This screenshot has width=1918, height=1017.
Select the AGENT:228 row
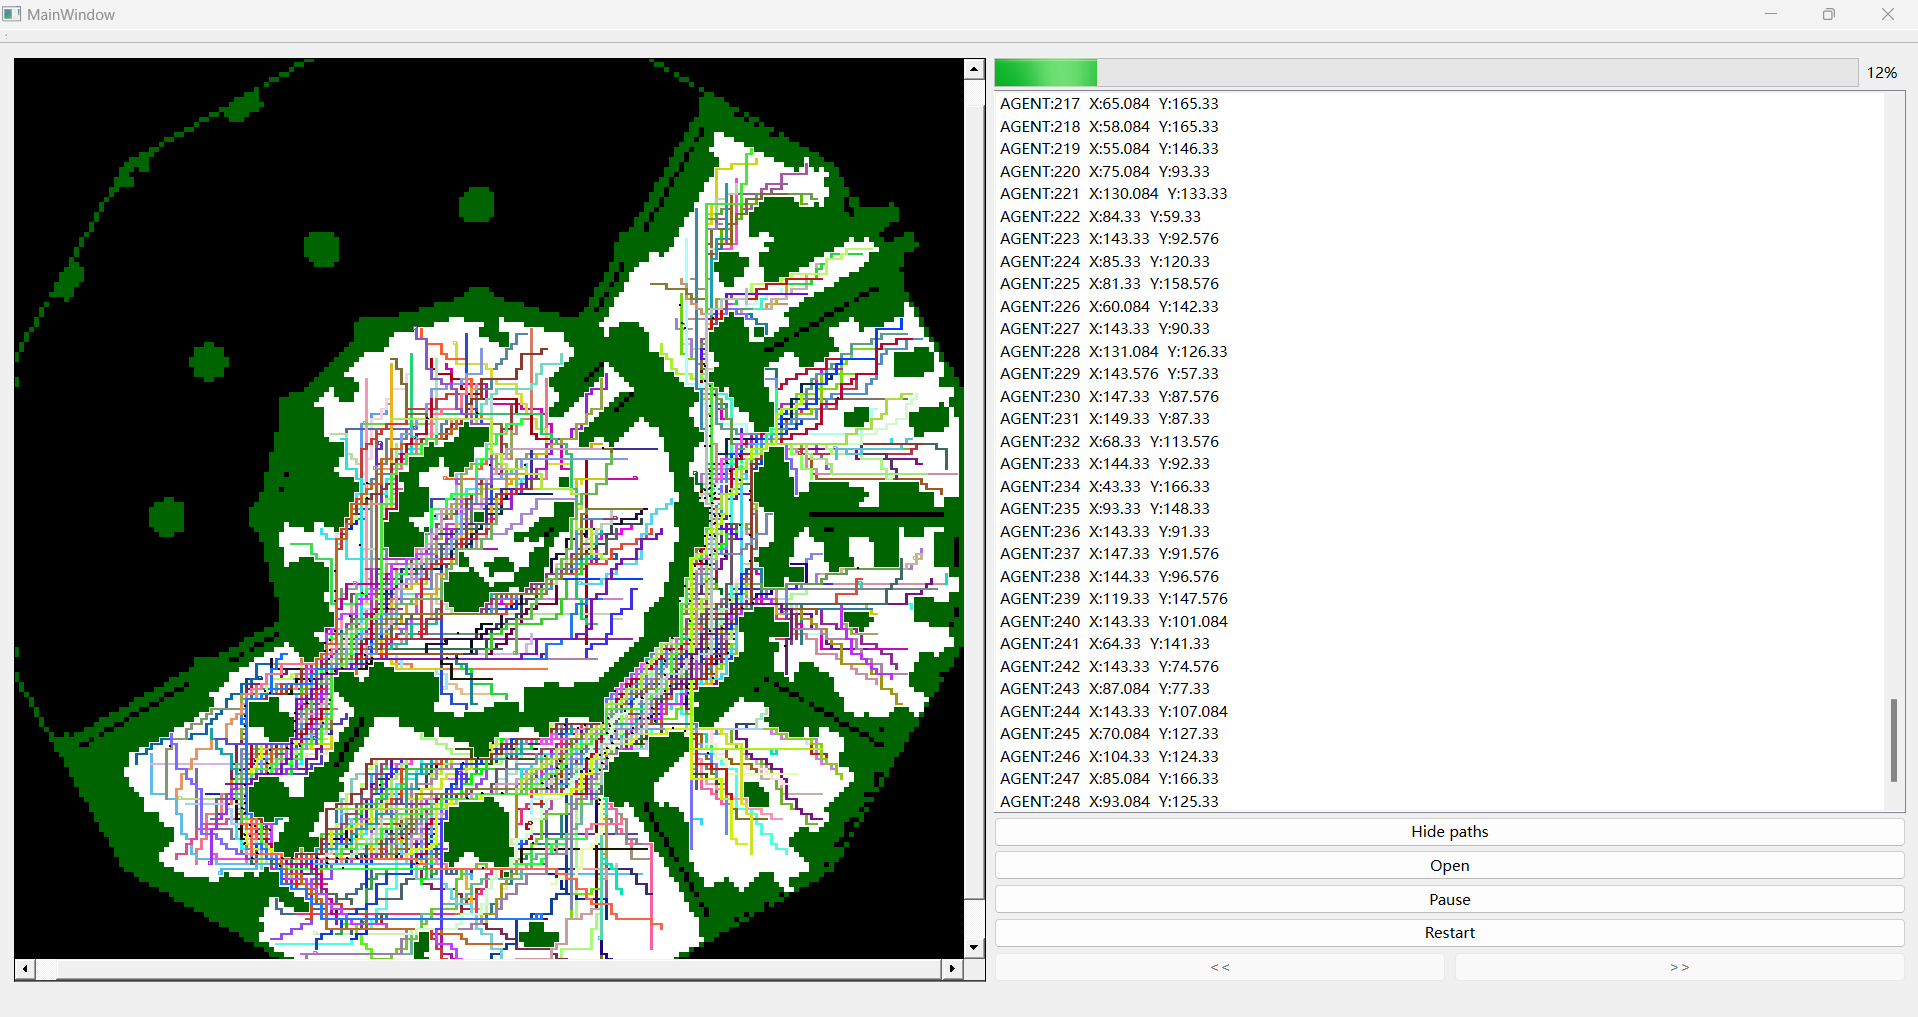click(1440, 351)
